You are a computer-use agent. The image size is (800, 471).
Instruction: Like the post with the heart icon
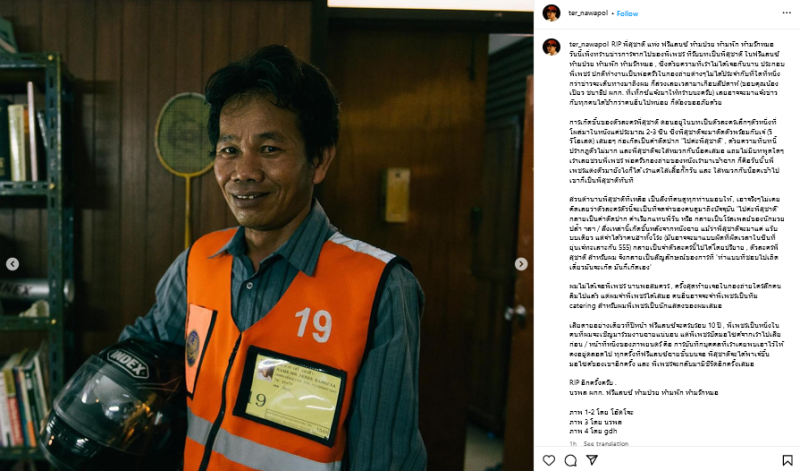tap(549, 460)
